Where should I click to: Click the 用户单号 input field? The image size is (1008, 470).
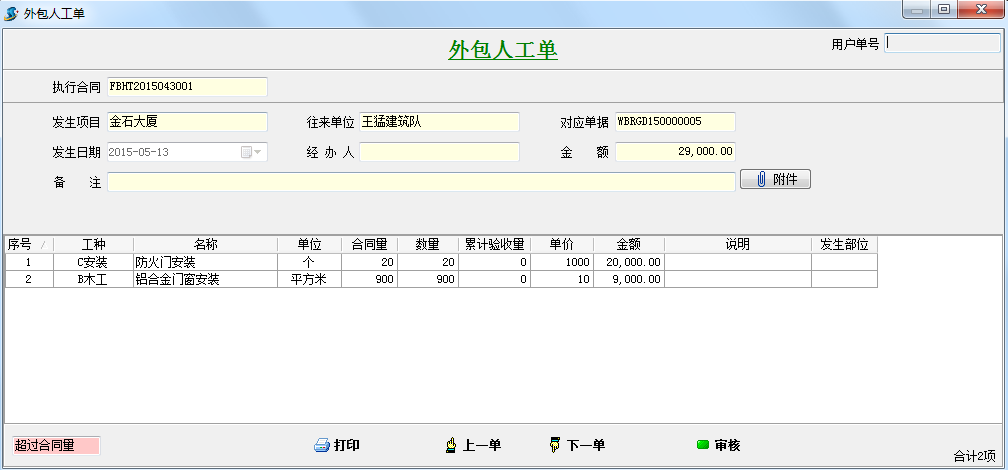tap(942, 44)
